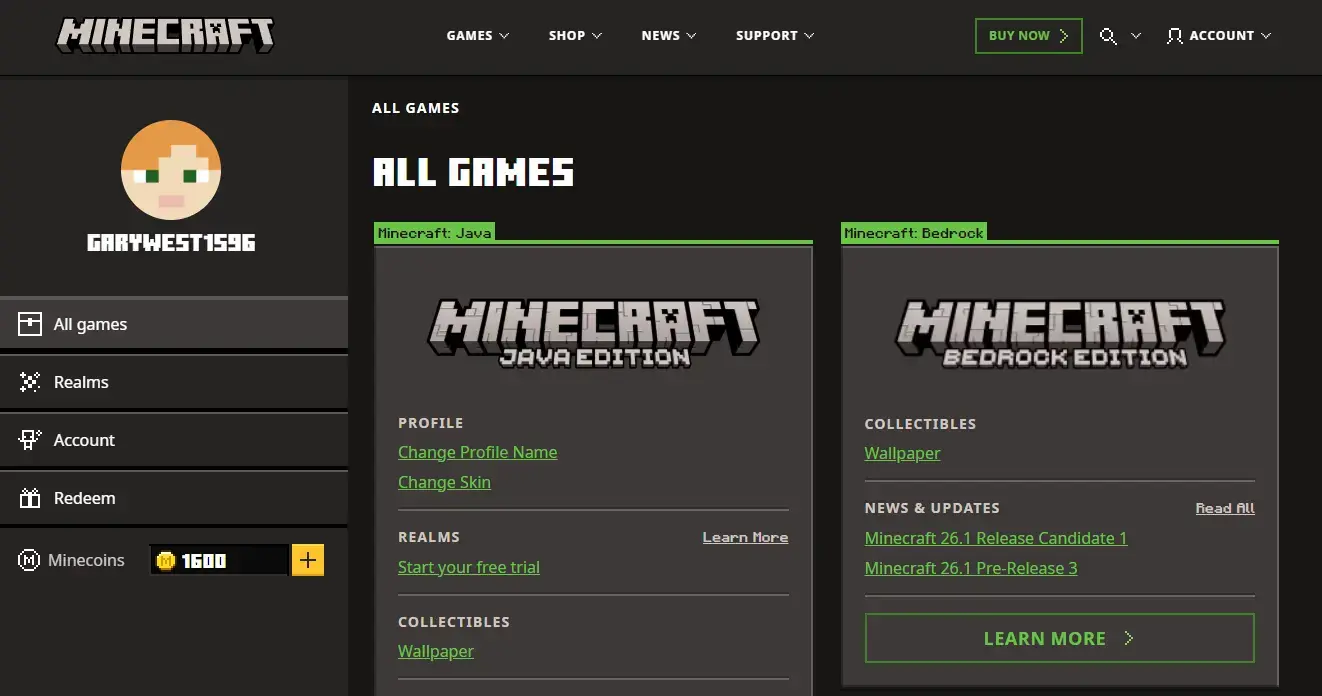The image size is (1322, 696).
Task: Click the Minecoins label in sidebar
Action: (x=86, y=560)
